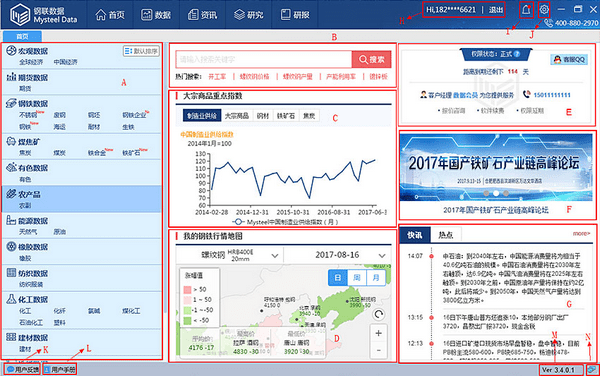Viewport: 600px width, 376px height.
Task: Open the 默认排序 sort dropdown
Action: pos(141,51)
